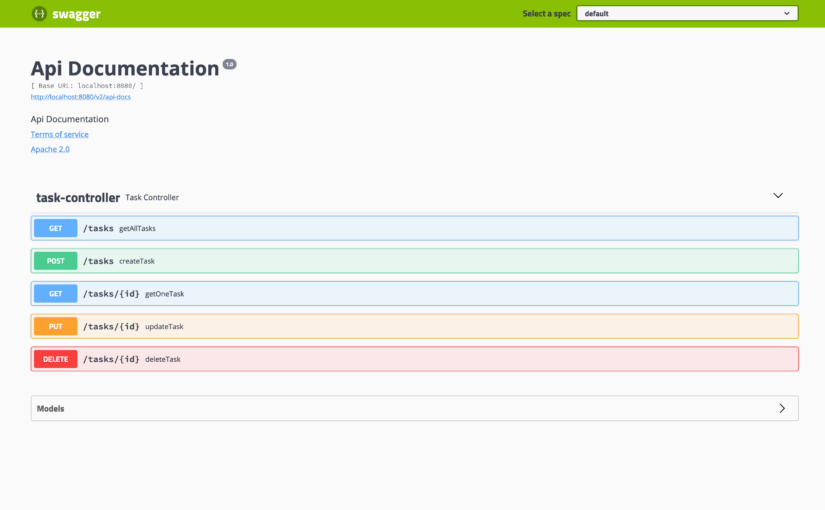This screenshot has height=510, width=825.
Task: Click the green POST method badge
Action: point(55,261)
